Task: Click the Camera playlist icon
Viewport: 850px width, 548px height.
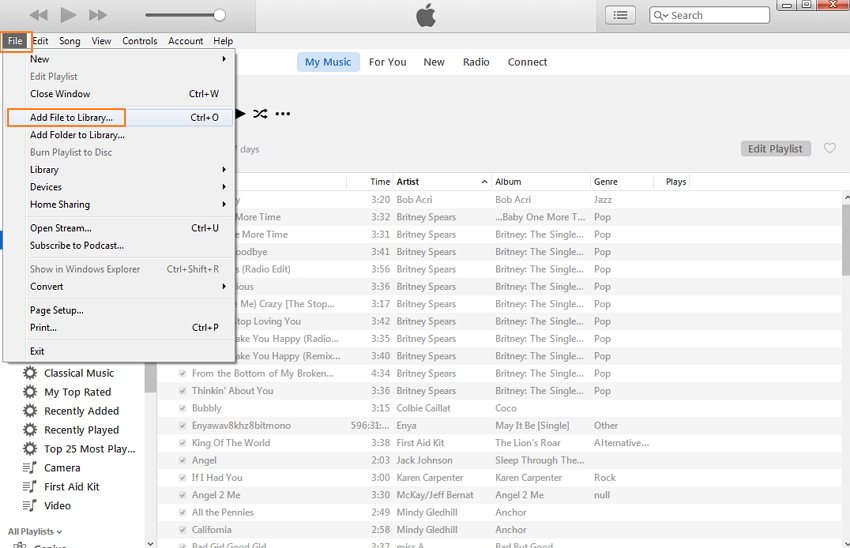Action: tap(30, 467)
